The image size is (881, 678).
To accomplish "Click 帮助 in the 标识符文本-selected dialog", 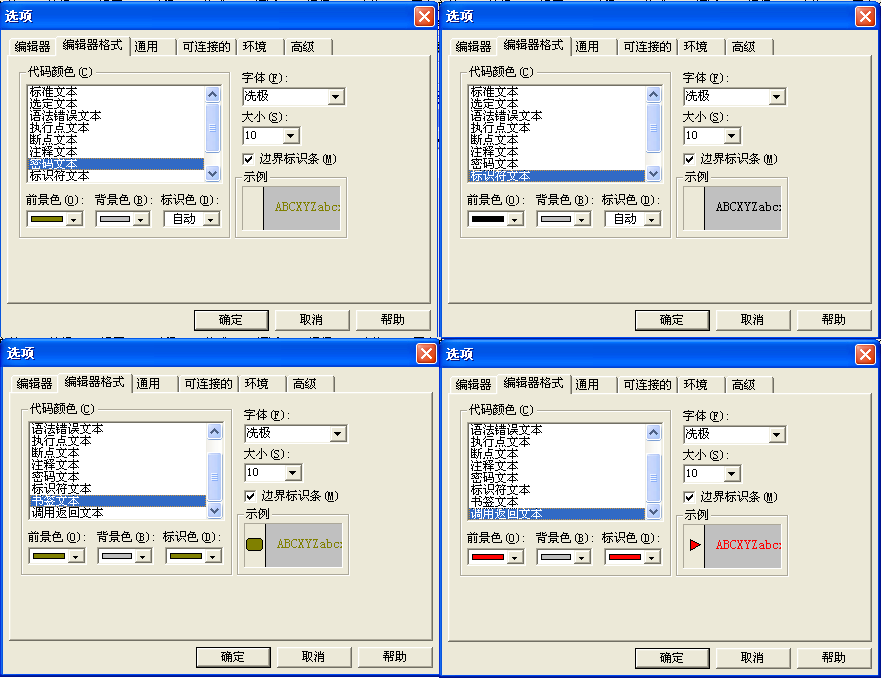I will point(834,320).
